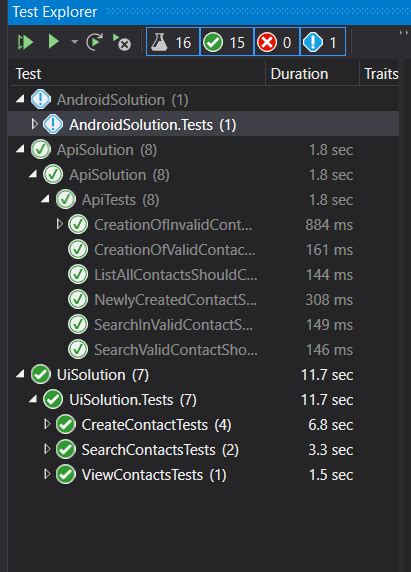Click the green check icon of UiSolution.Tests (7)
This screenshot has width=411, height=572.
pyautogui.click(x=53, y=399)
